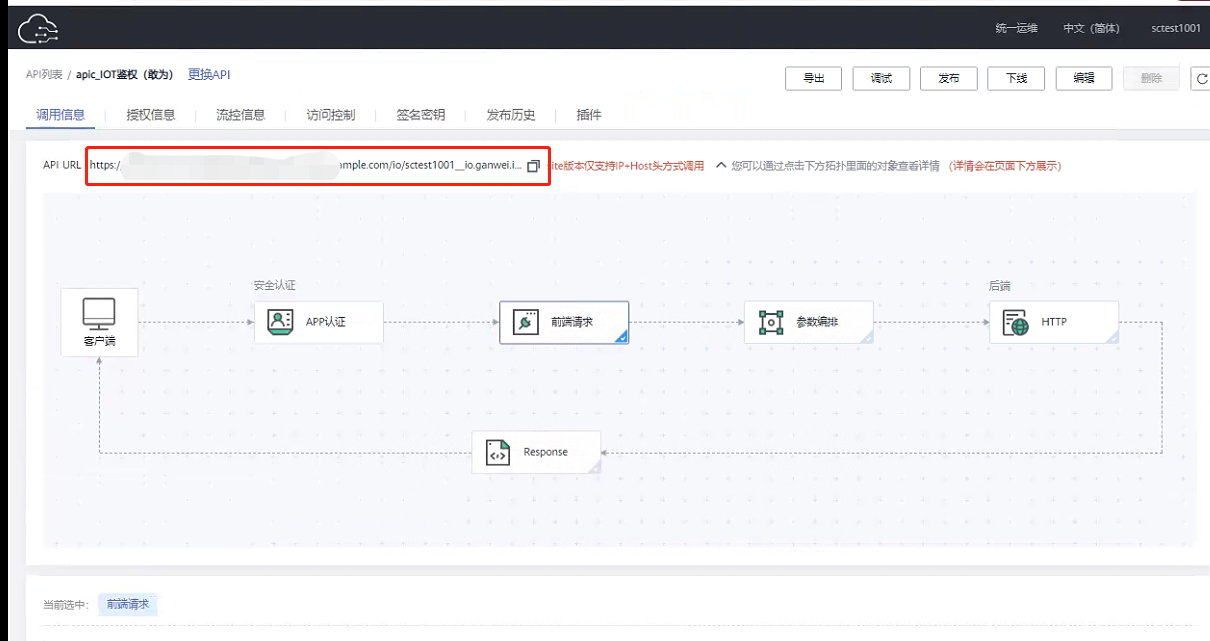
Task: Click the Response node label
Action: click(x=545, y=452)
